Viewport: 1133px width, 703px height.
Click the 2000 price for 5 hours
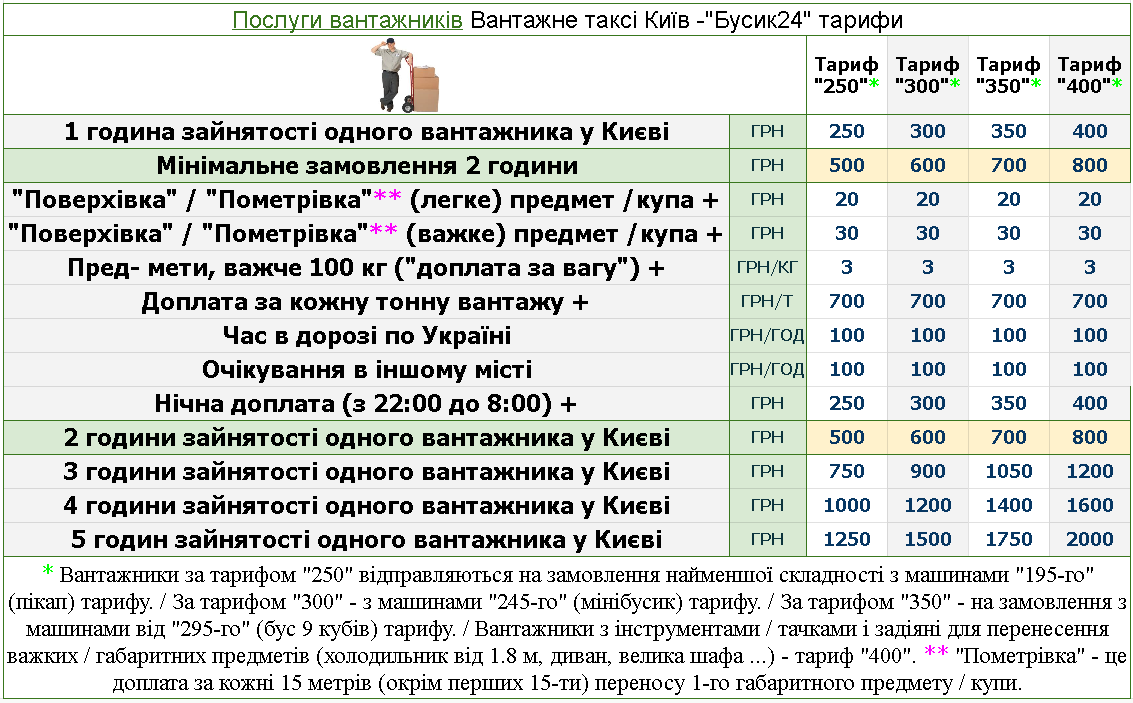click(1089, 540)
